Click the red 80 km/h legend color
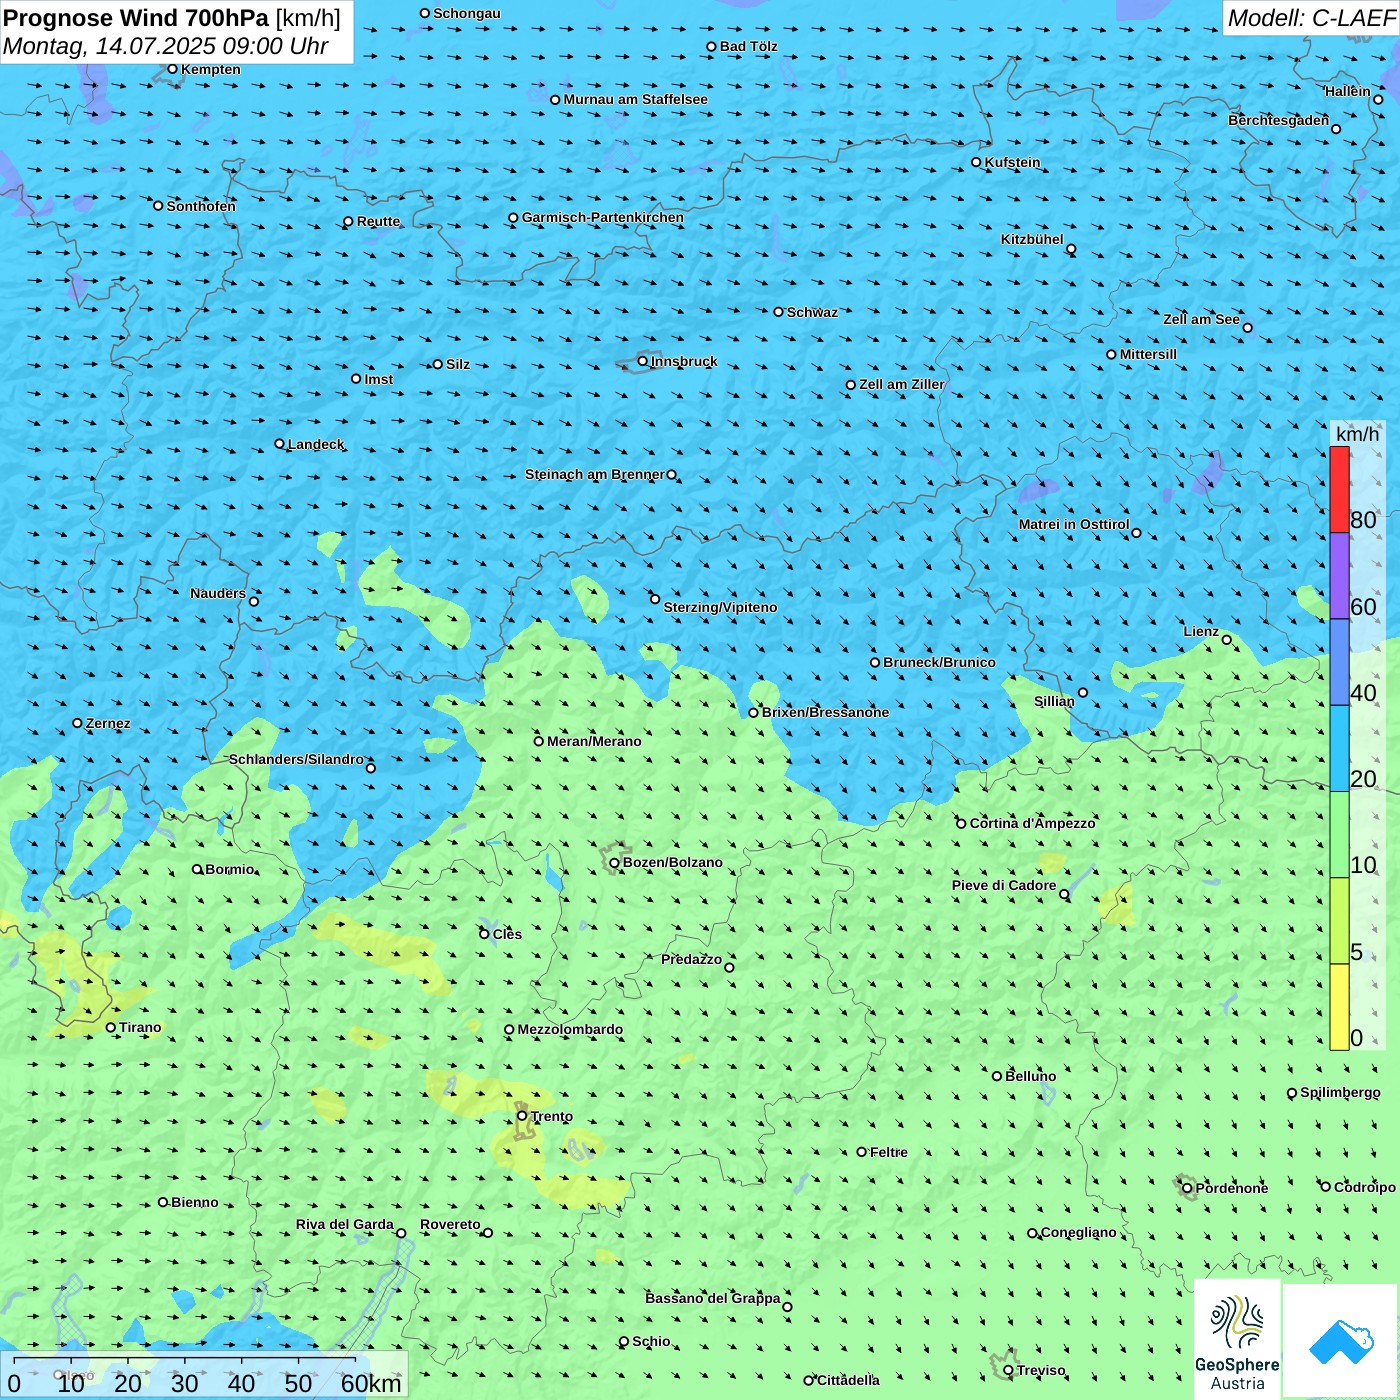Screen dimensions: 1400x1400 click(x=1339, y=489)
